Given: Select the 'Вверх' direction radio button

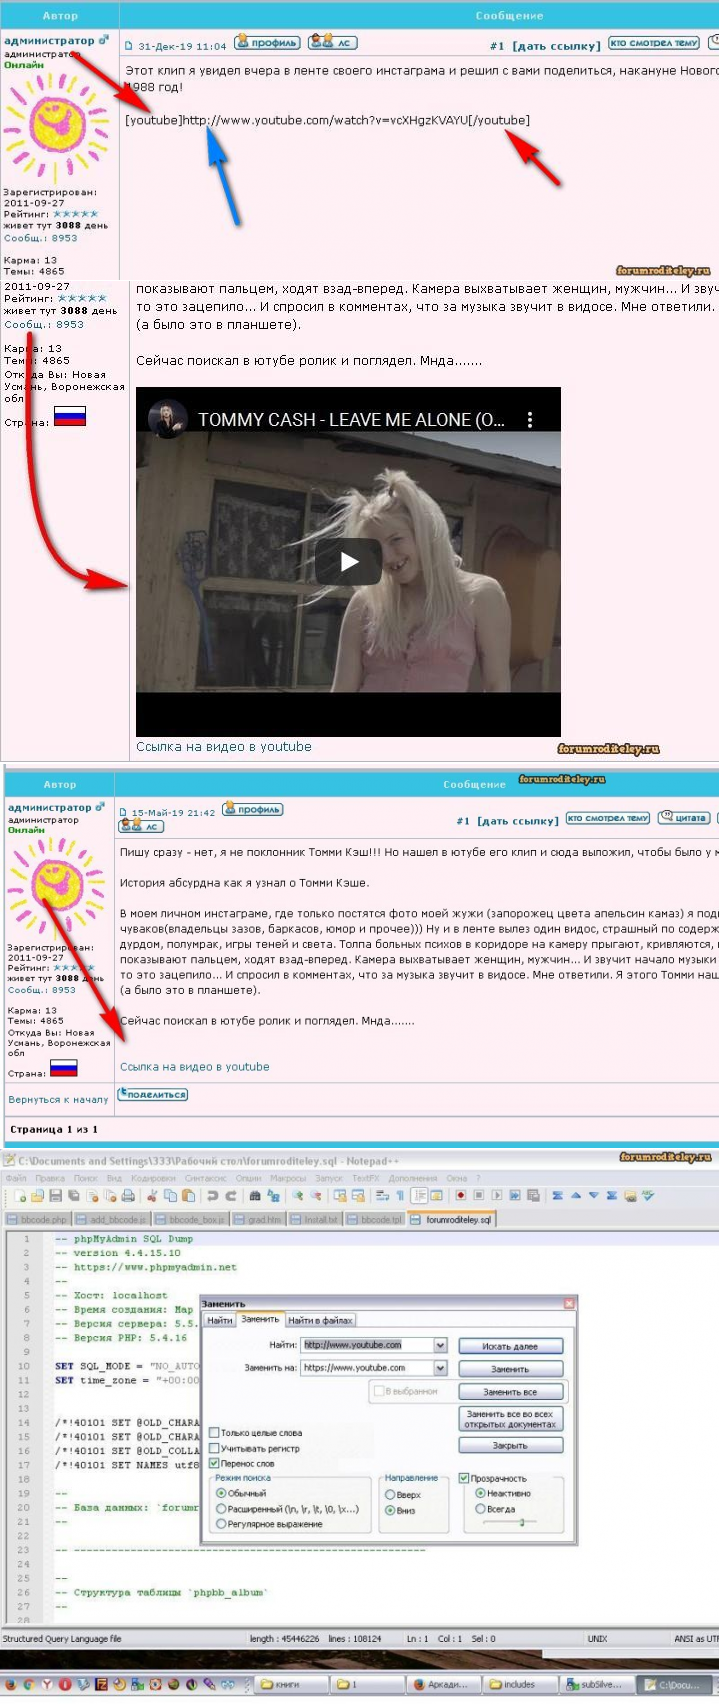Looking at the screenshot, I should coord(390,1495).
